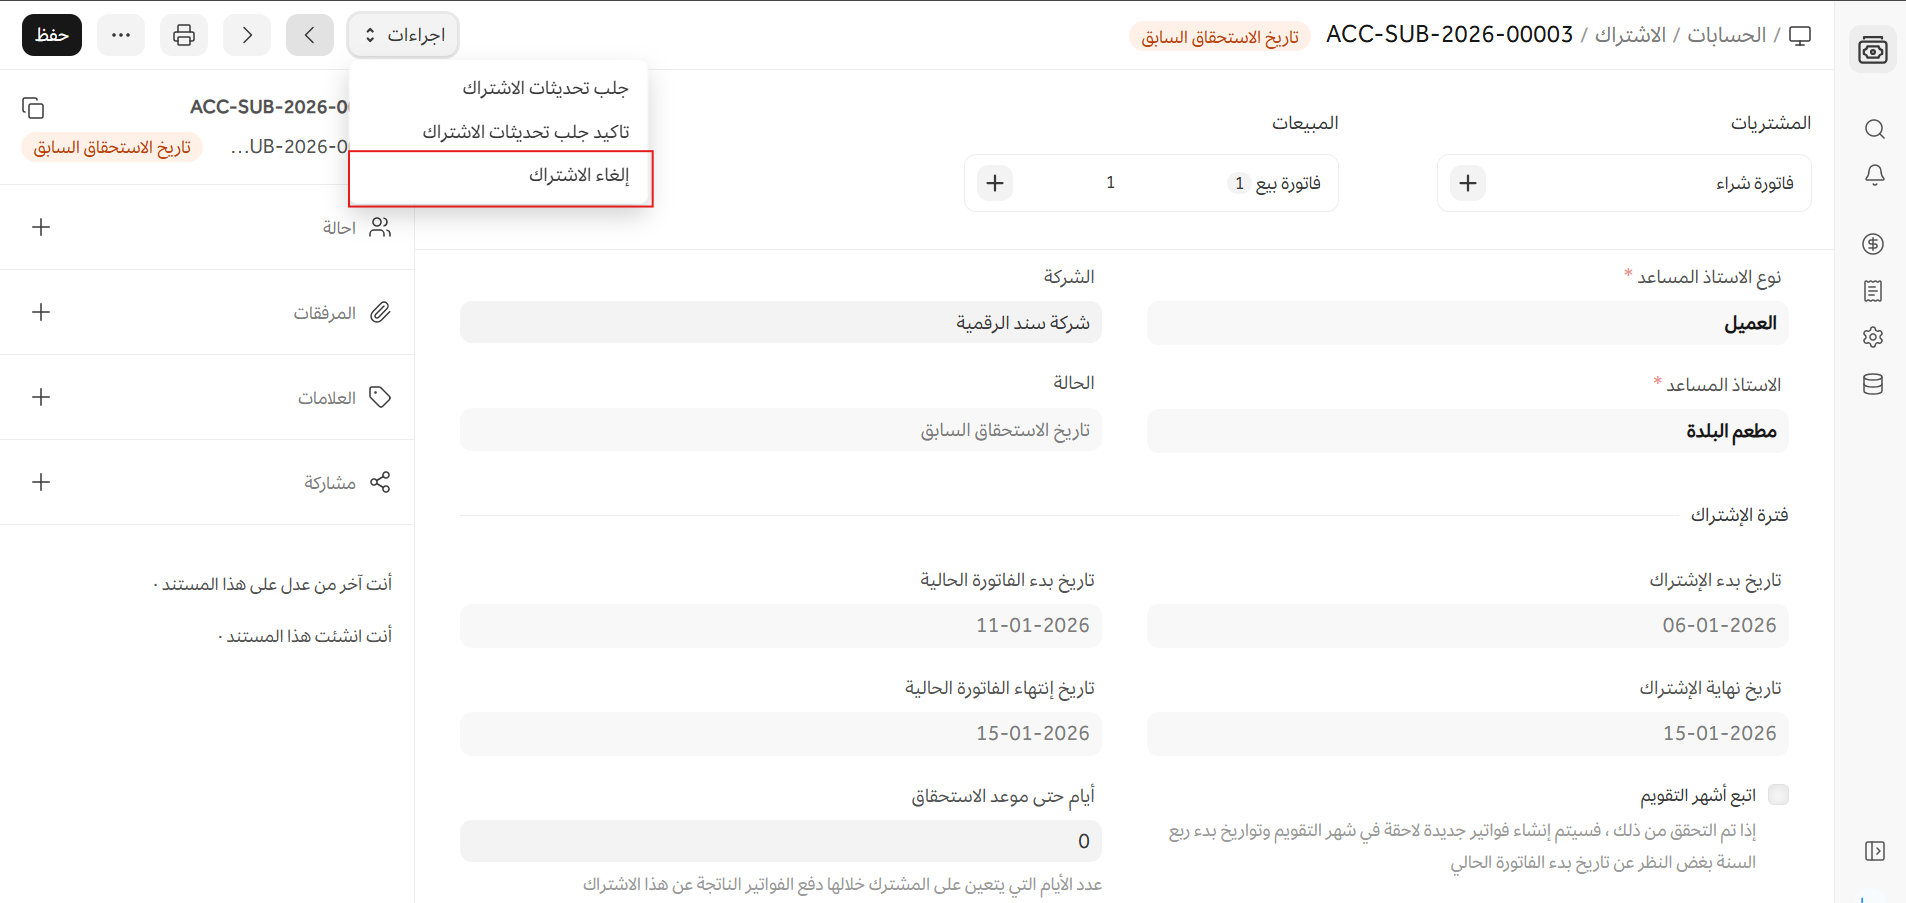This screenshot has width=1906, height=903.
Task: Select إلغاء الاشتراك from the actions menu
Action: coord(578,176)
